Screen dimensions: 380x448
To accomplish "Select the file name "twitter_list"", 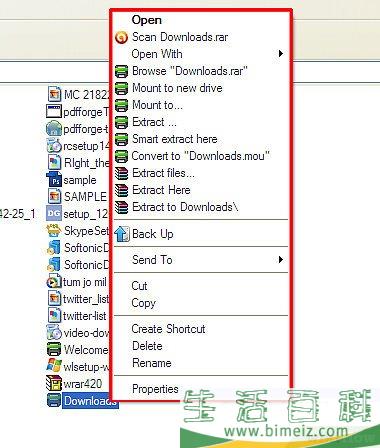I will pos(86,299).
